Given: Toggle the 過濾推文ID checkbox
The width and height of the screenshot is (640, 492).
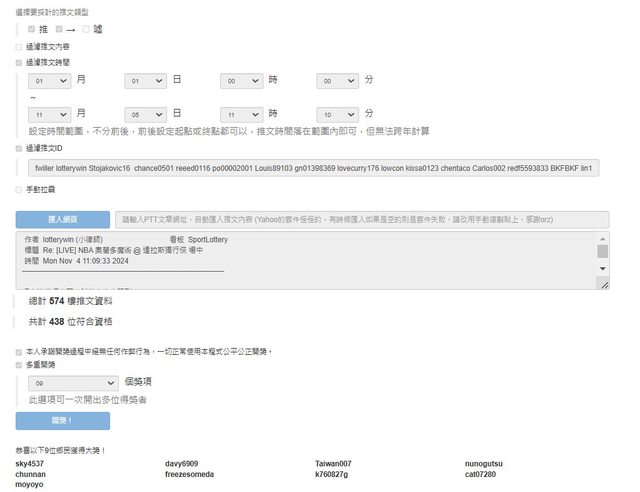Looking at the screenshot, I should (x=19, y=148).
